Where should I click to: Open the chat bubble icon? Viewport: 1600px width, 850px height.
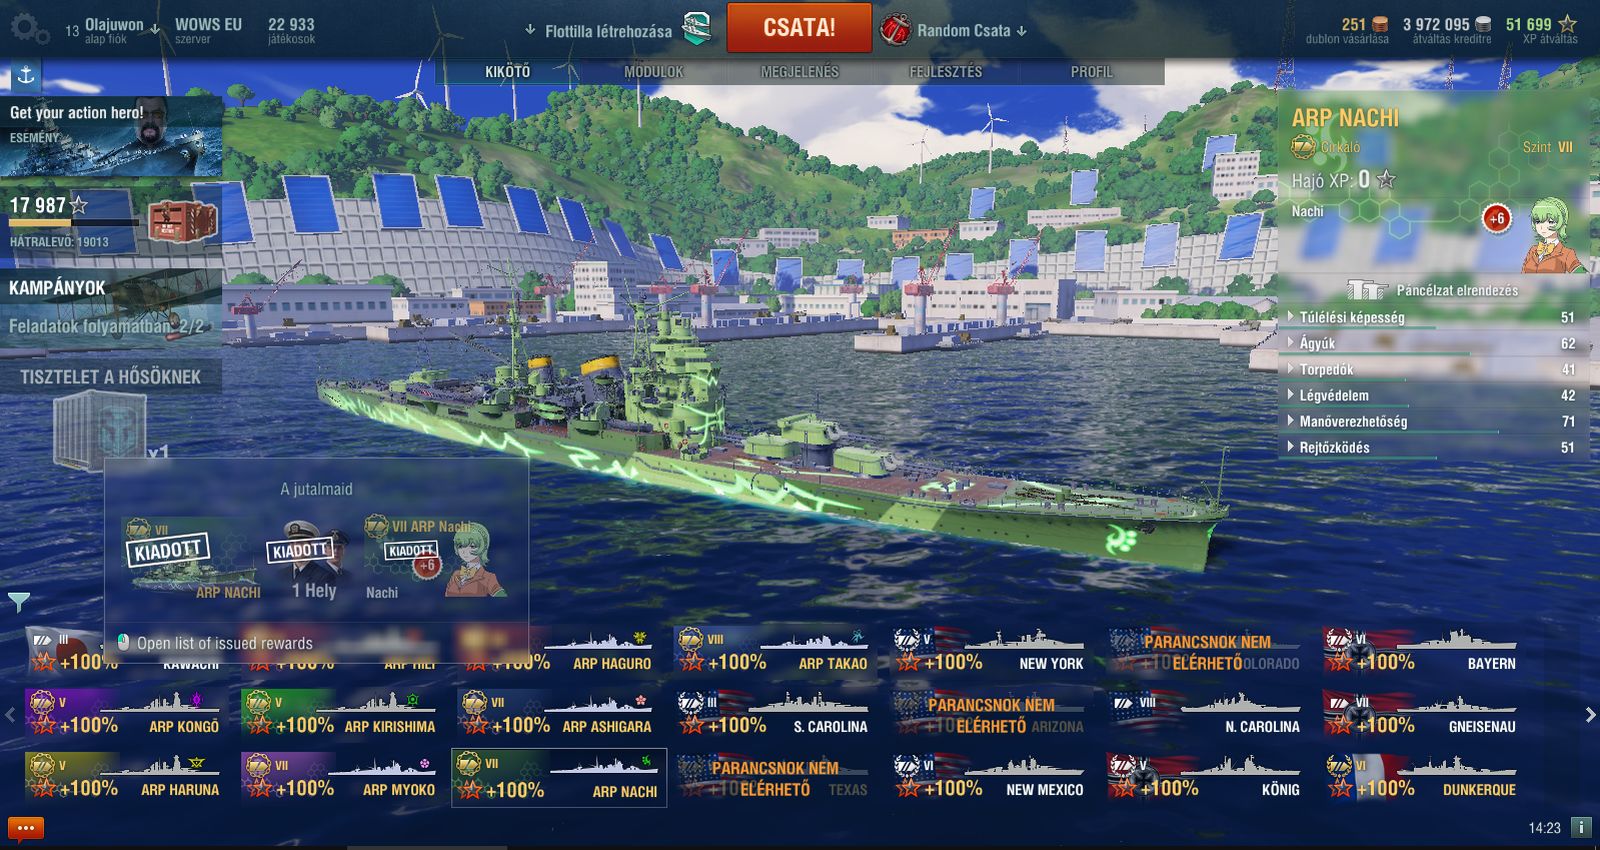click(x=26, y=828)
